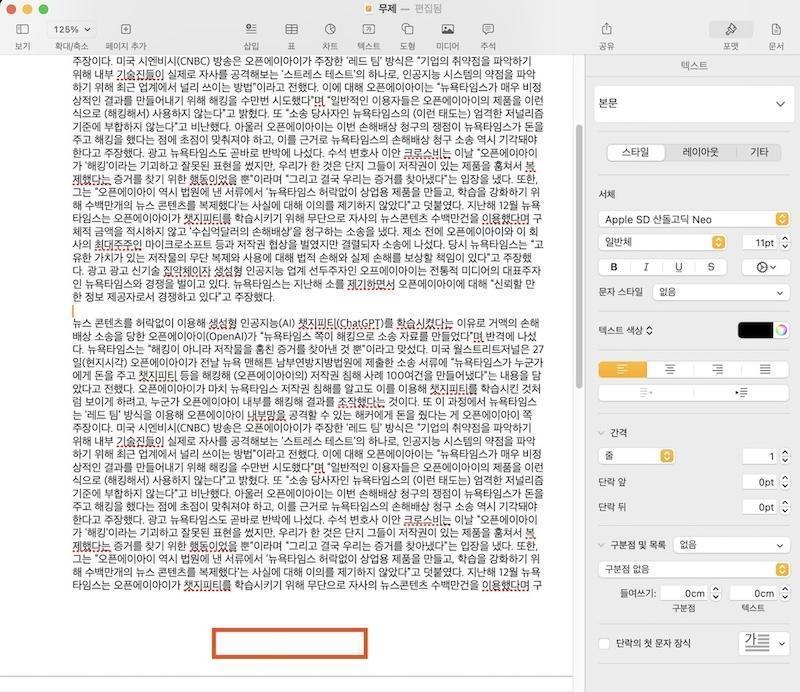Adjust the 텍스트 indent stepper
Image resolution: width=800 pixels, height=692 pixels.
pyautogui.click(x=785, y=593)
